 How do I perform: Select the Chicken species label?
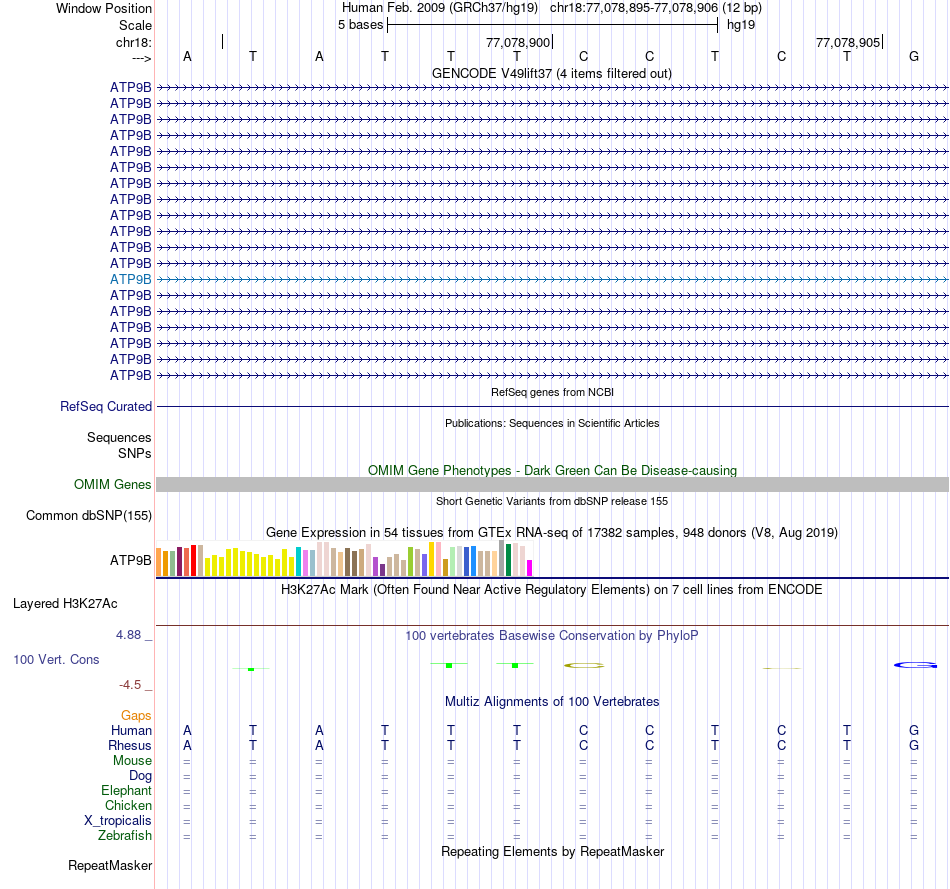pos(128,805)
